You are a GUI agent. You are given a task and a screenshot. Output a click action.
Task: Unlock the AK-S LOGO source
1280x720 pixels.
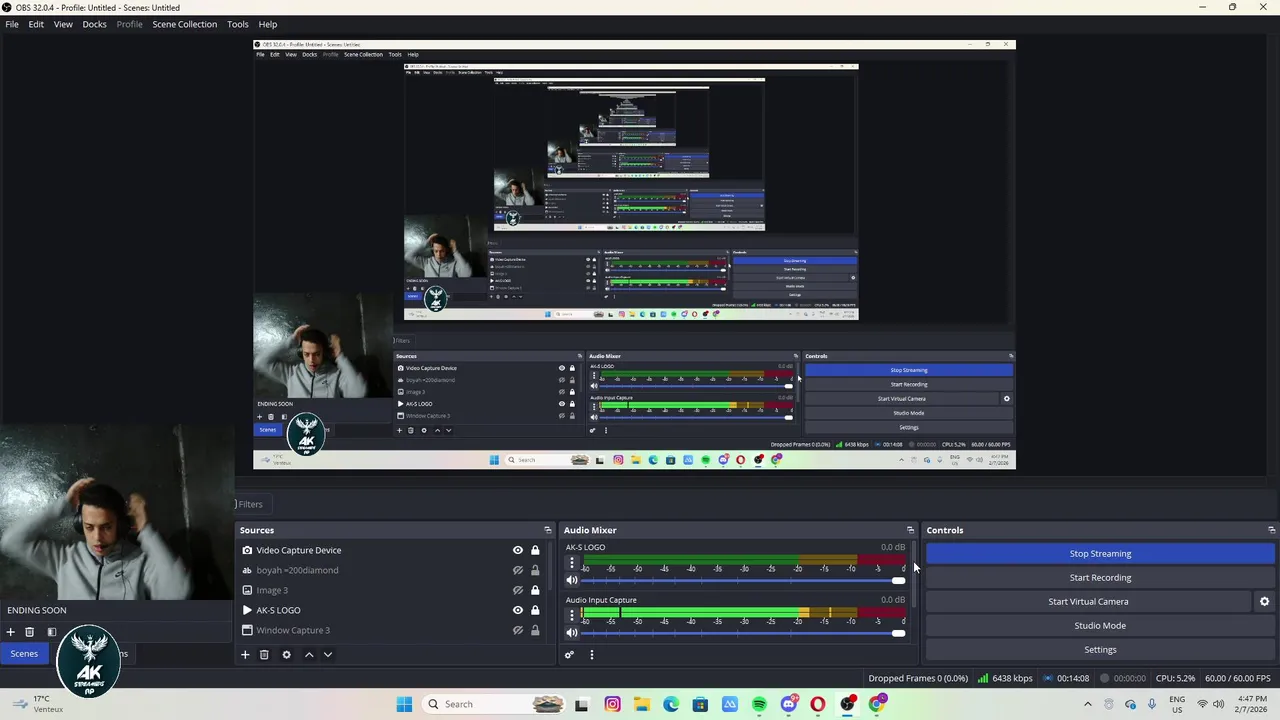click(x=535, y=610)
